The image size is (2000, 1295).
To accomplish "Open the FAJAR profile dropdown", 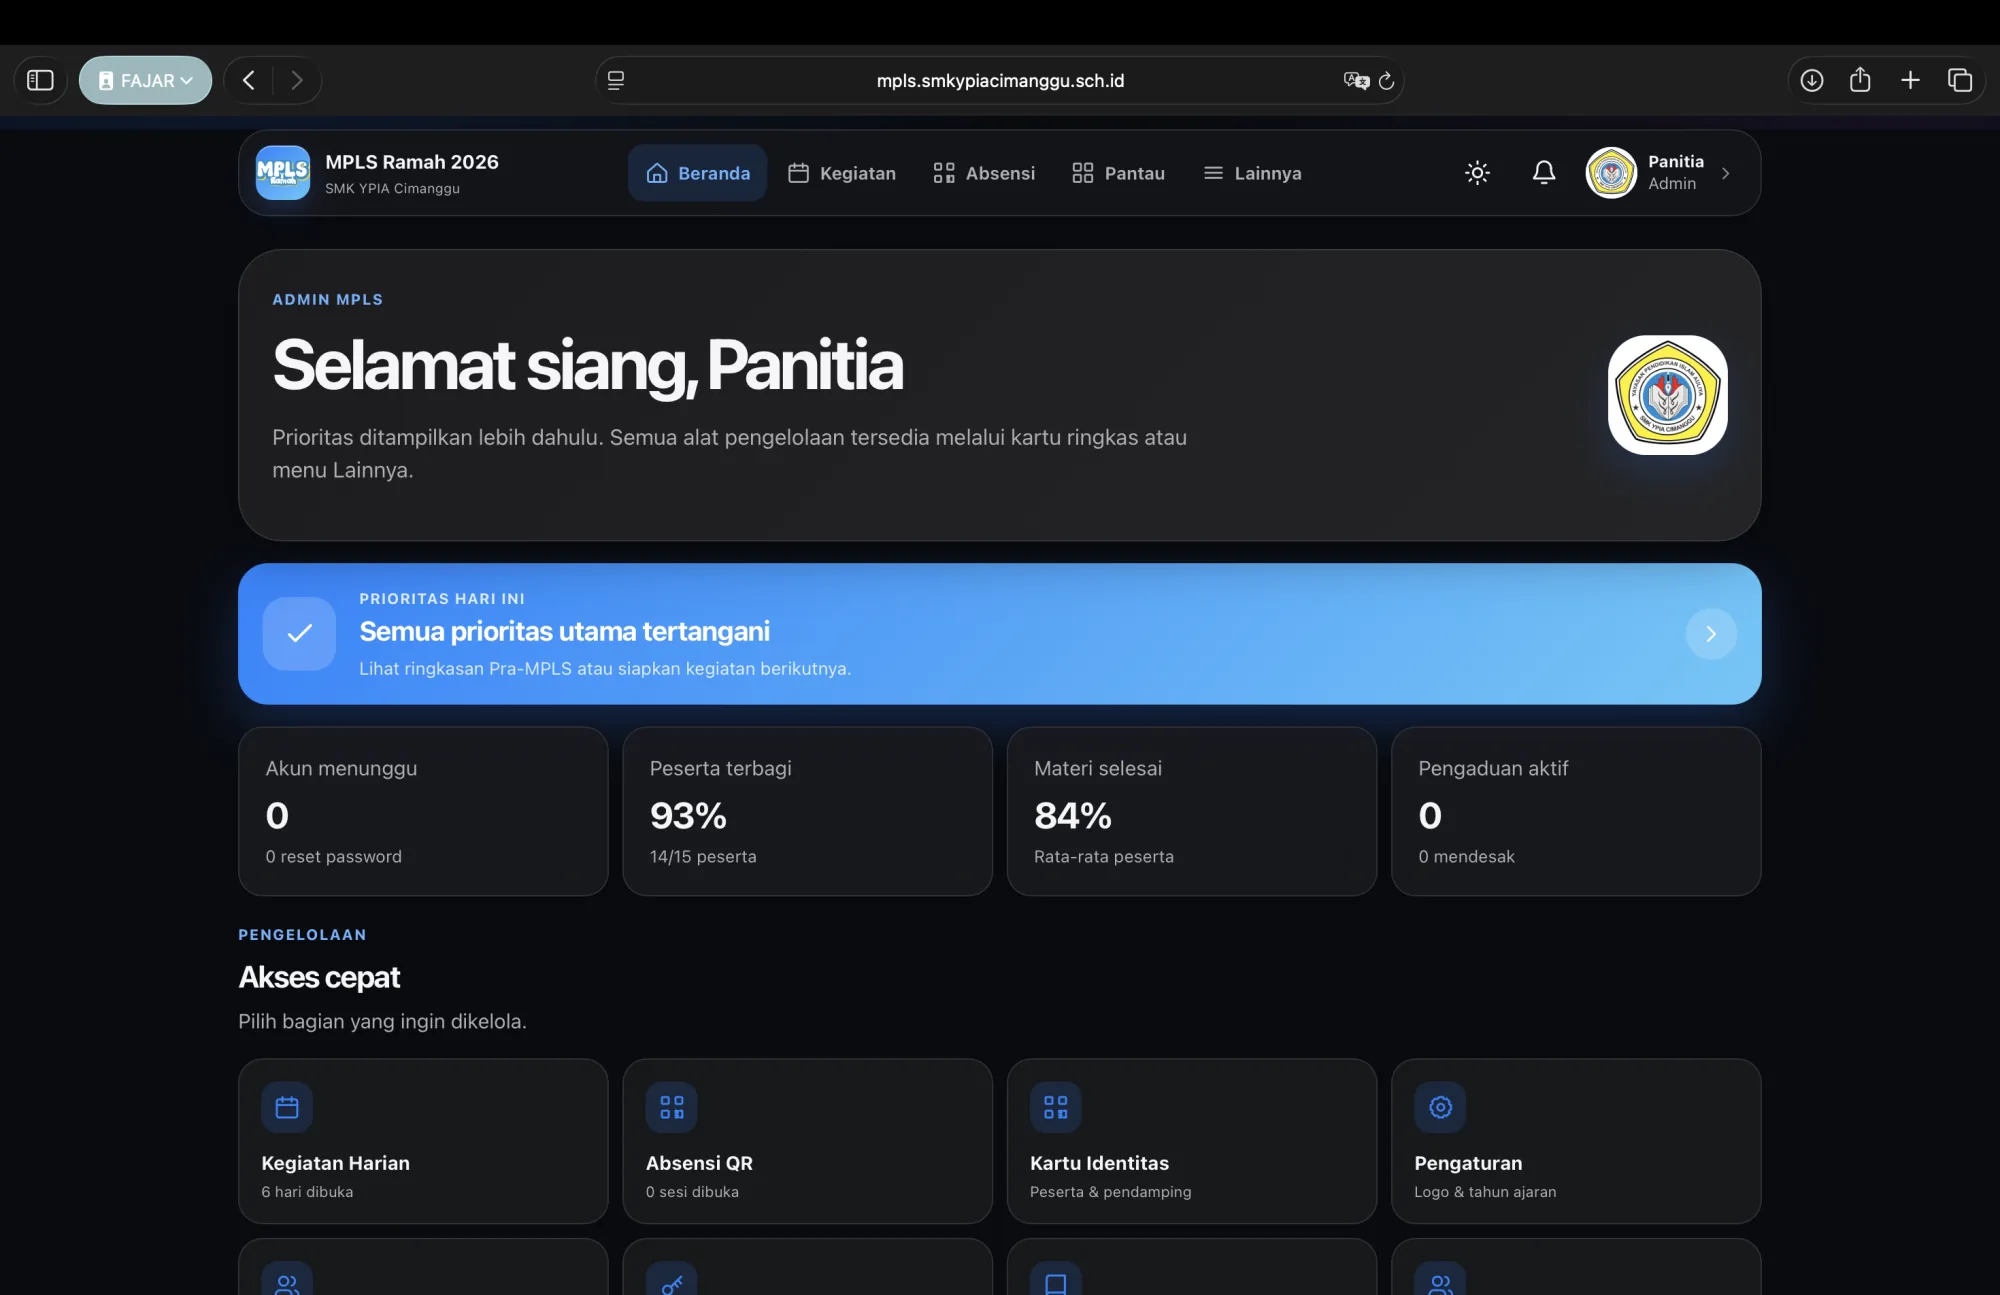I will point(146,80).
